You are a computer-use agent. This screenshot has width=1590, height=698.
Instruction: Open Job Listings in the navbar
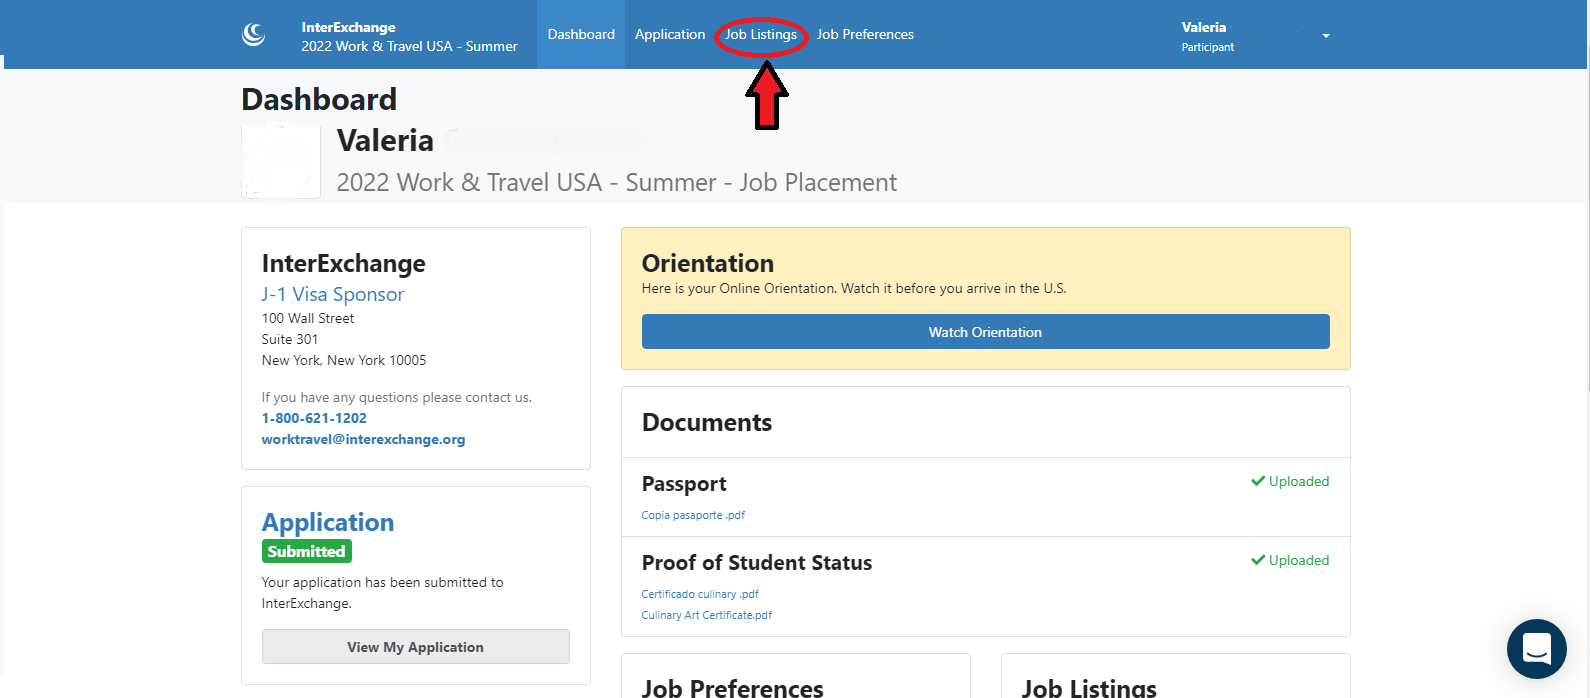point(760,34)
